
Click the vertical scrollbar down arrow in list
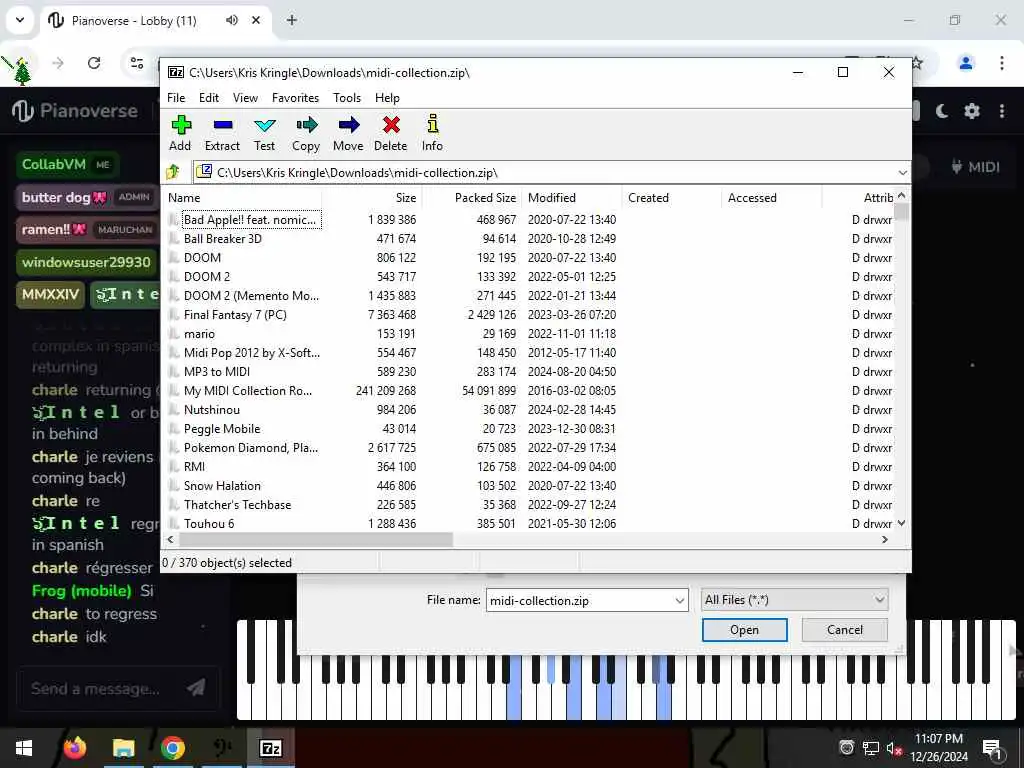pos(901,523)
